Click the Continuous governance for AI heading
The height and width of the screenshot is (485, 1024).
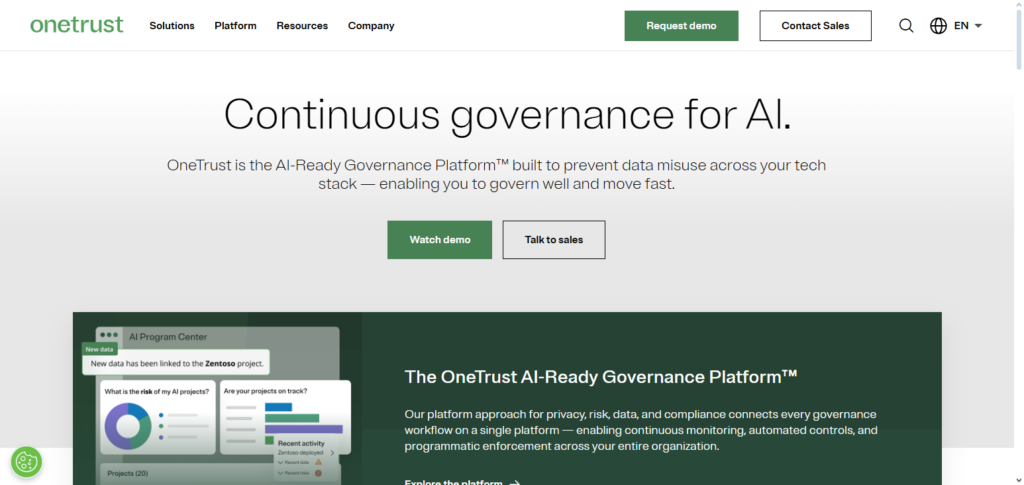click(x=507, y=114)
